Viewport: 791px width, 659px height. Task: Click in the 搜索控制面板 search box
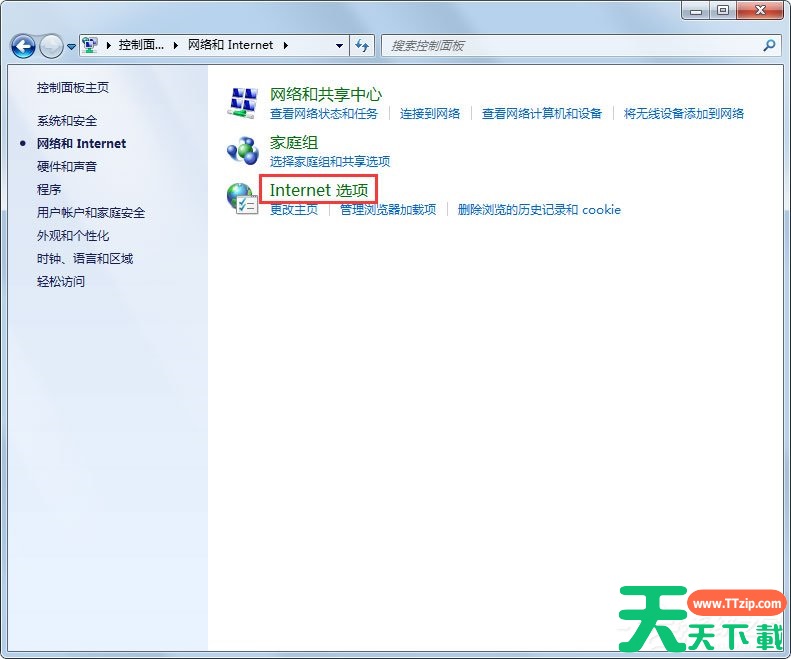[x=570, y=46]
